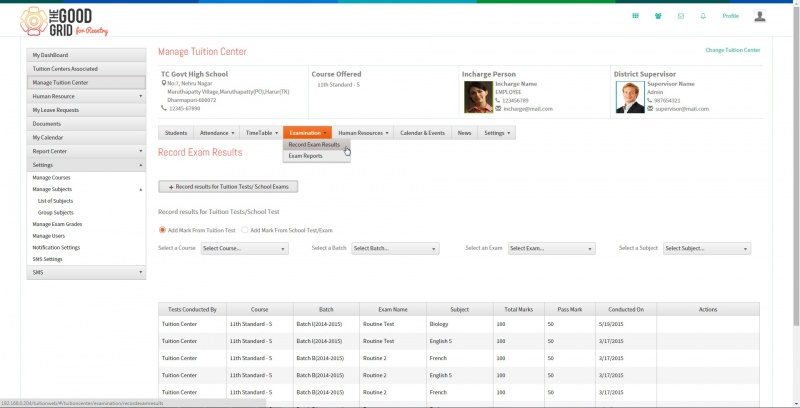Click the users group icon in header

pyautogui.click(x=658, y=16)
